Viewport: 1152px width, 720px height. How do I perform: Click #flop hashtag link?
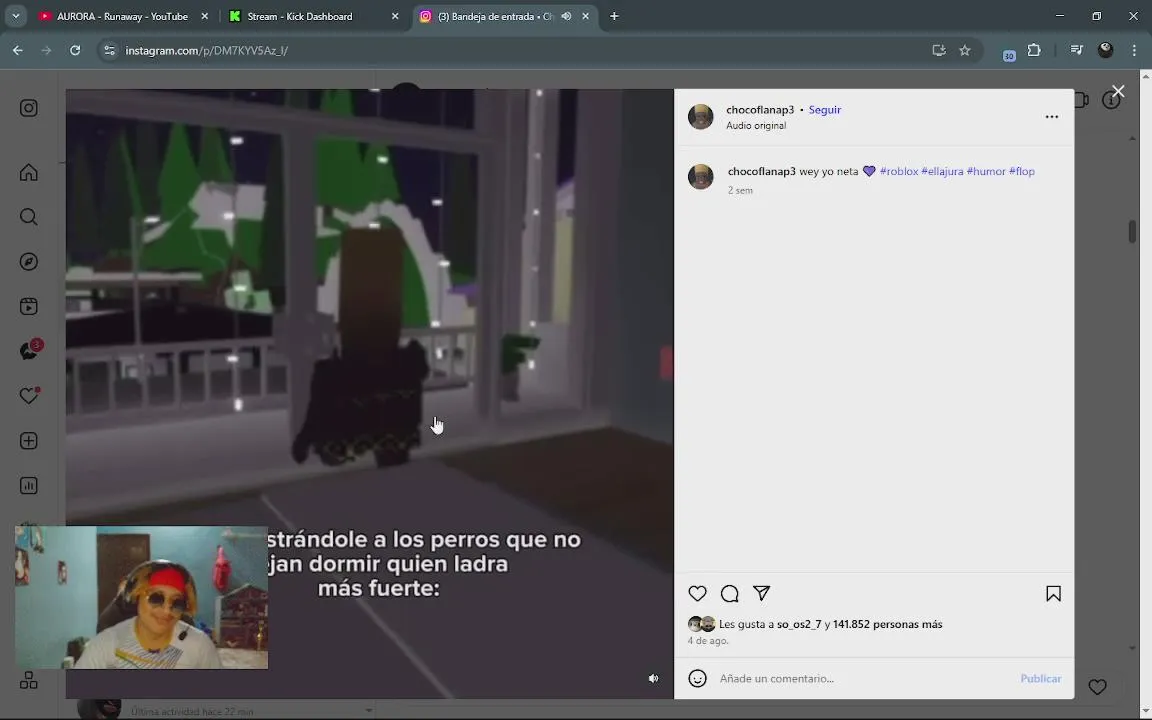1021,171
